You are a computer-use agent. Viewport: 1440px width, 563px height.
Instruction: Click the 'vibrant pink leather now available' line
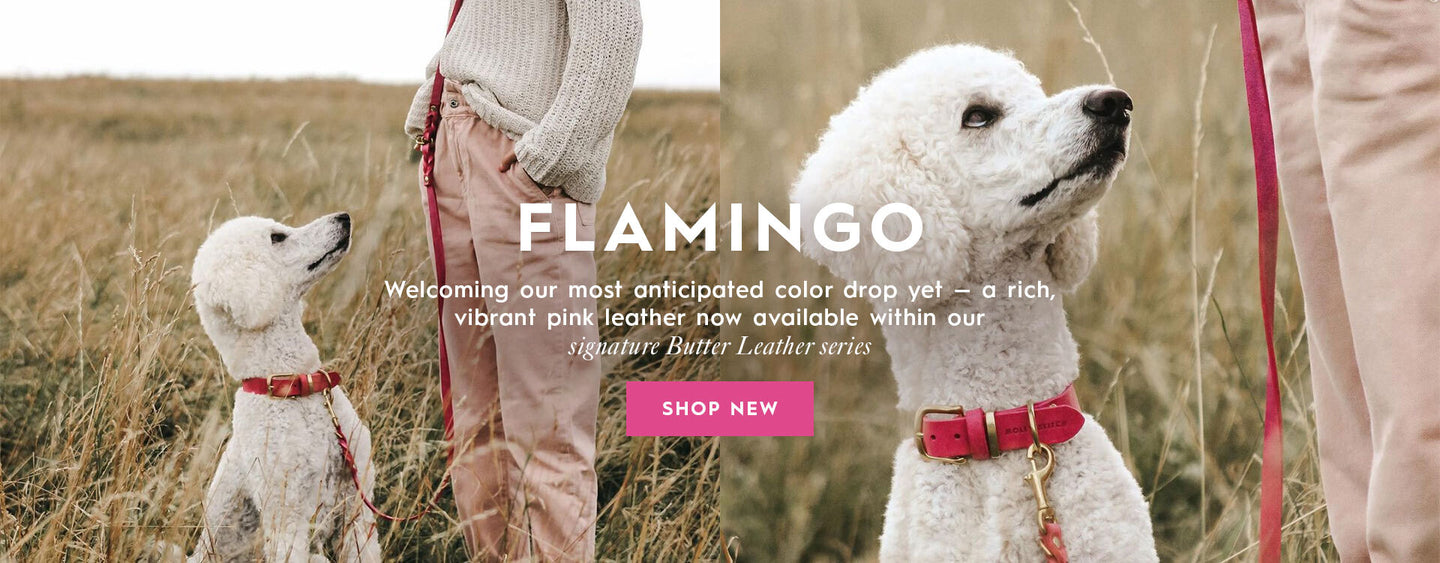point(720,318)
